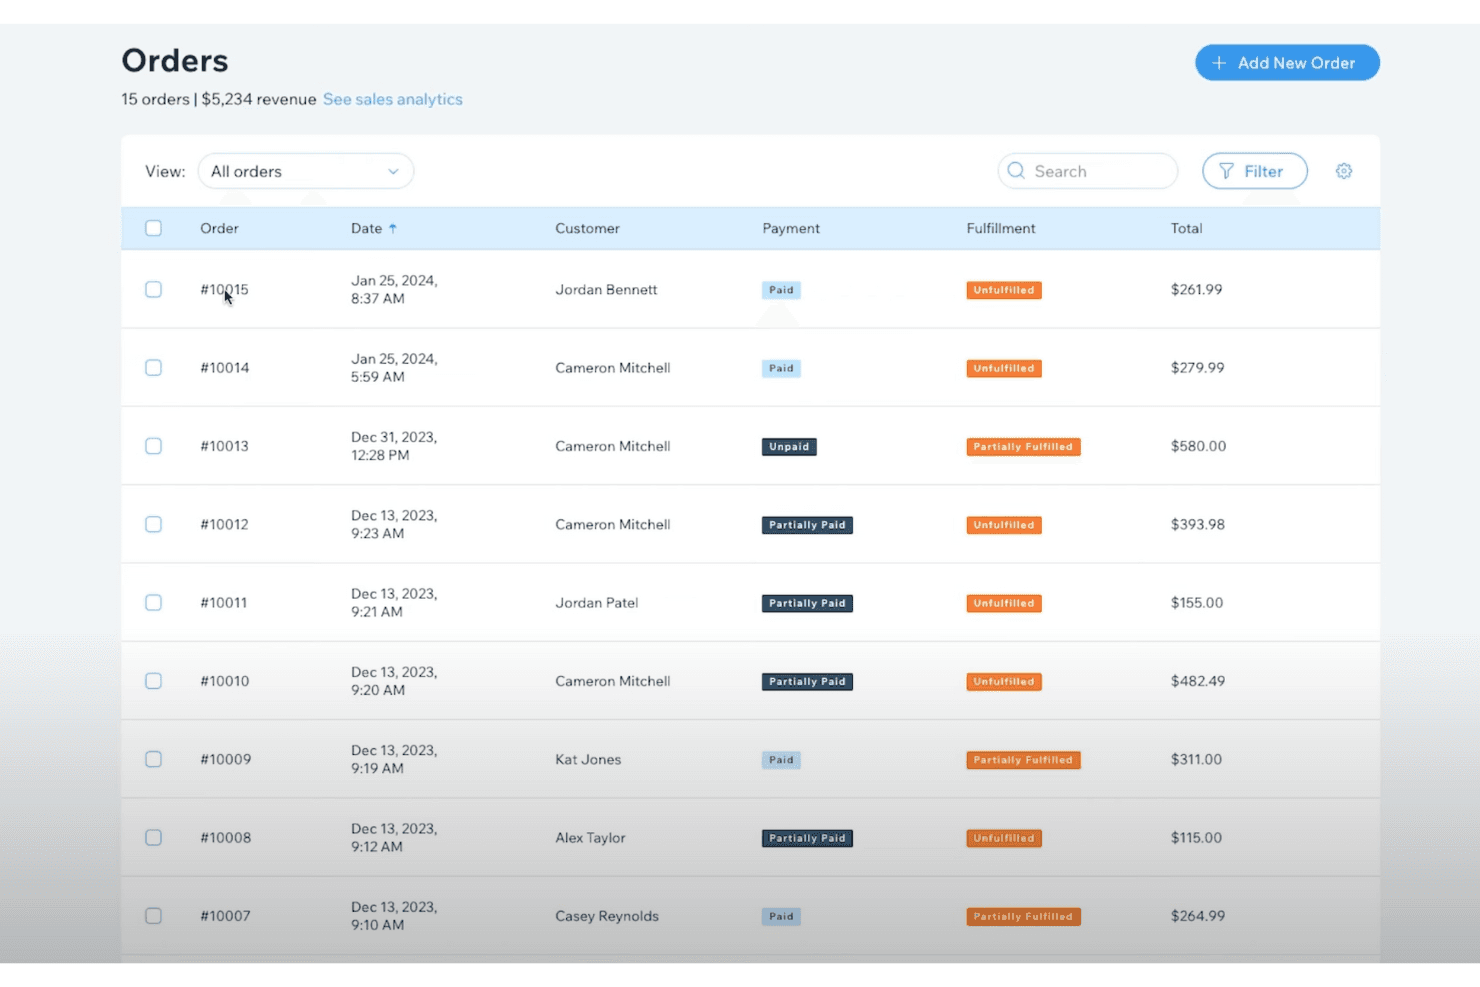This screenshot has height=987, width=1480.
Task: Click the Paid badge on order #10014
Action: tap(781, 368)
